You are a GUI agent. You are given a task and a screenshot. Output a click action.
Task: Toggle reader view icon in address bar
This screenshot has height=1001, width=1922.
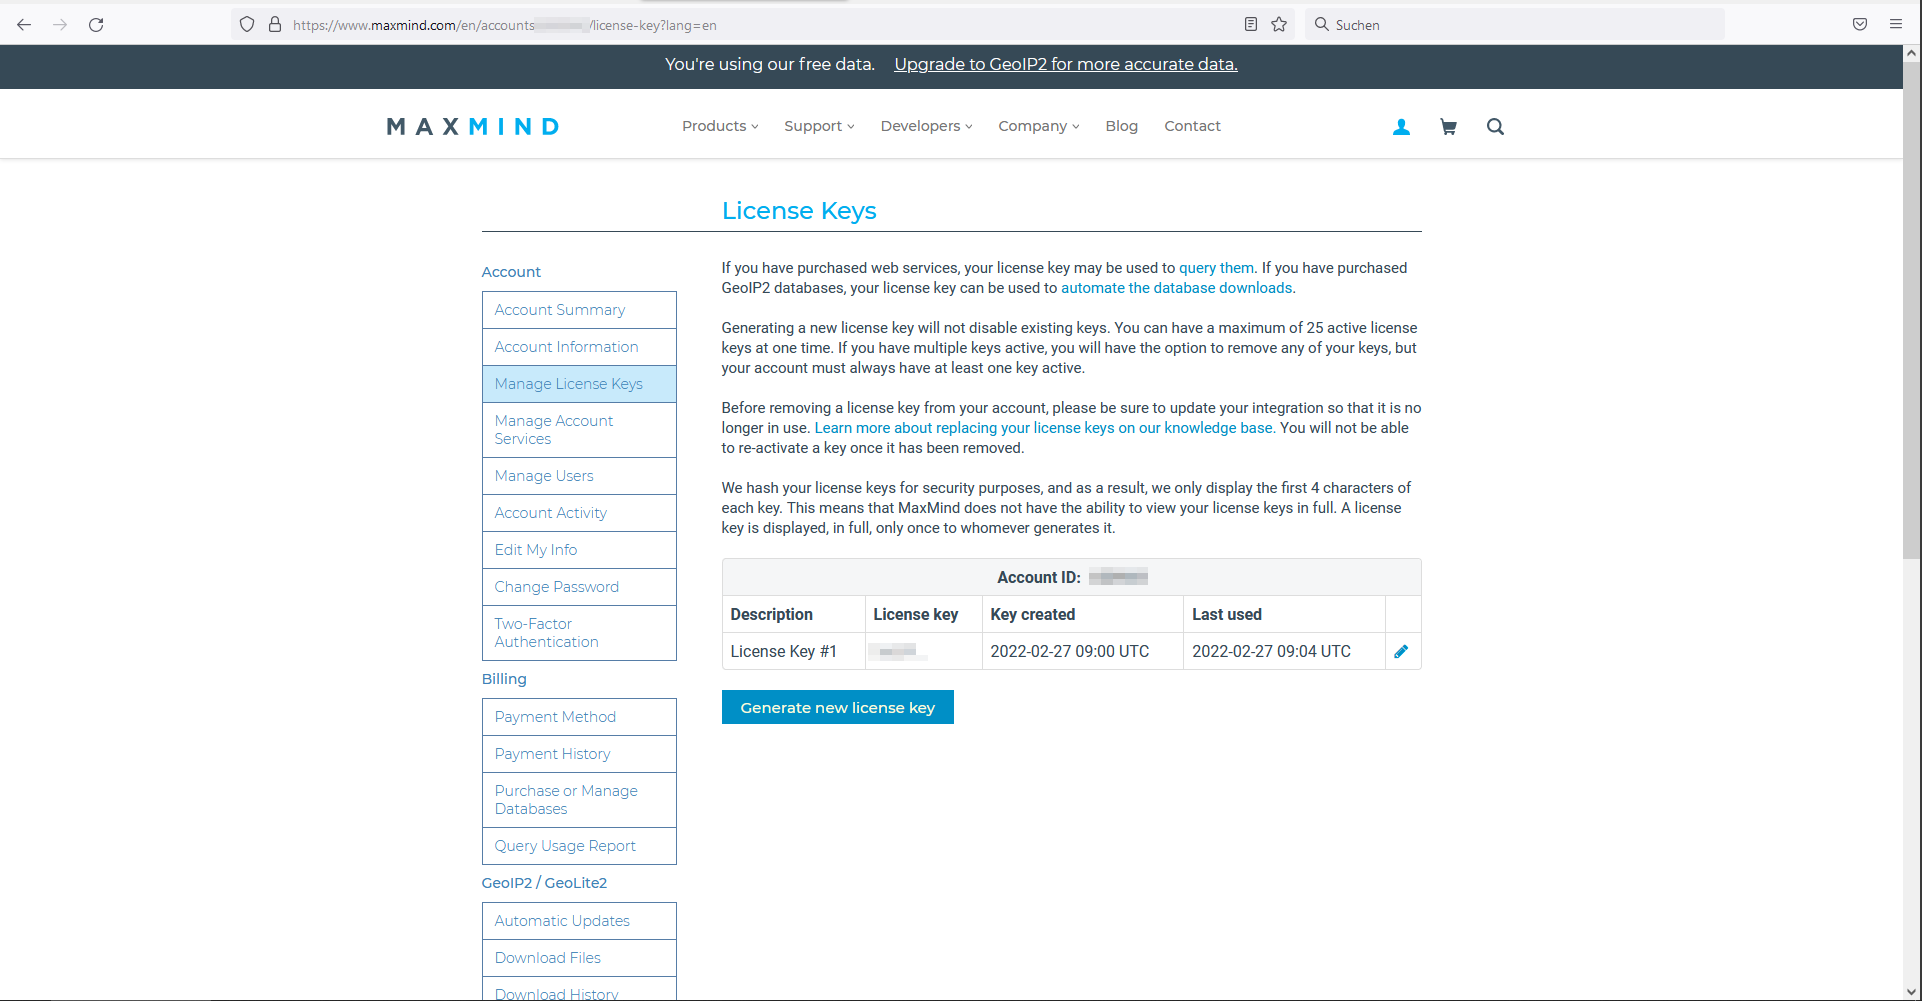click(x=1250, y=25)
